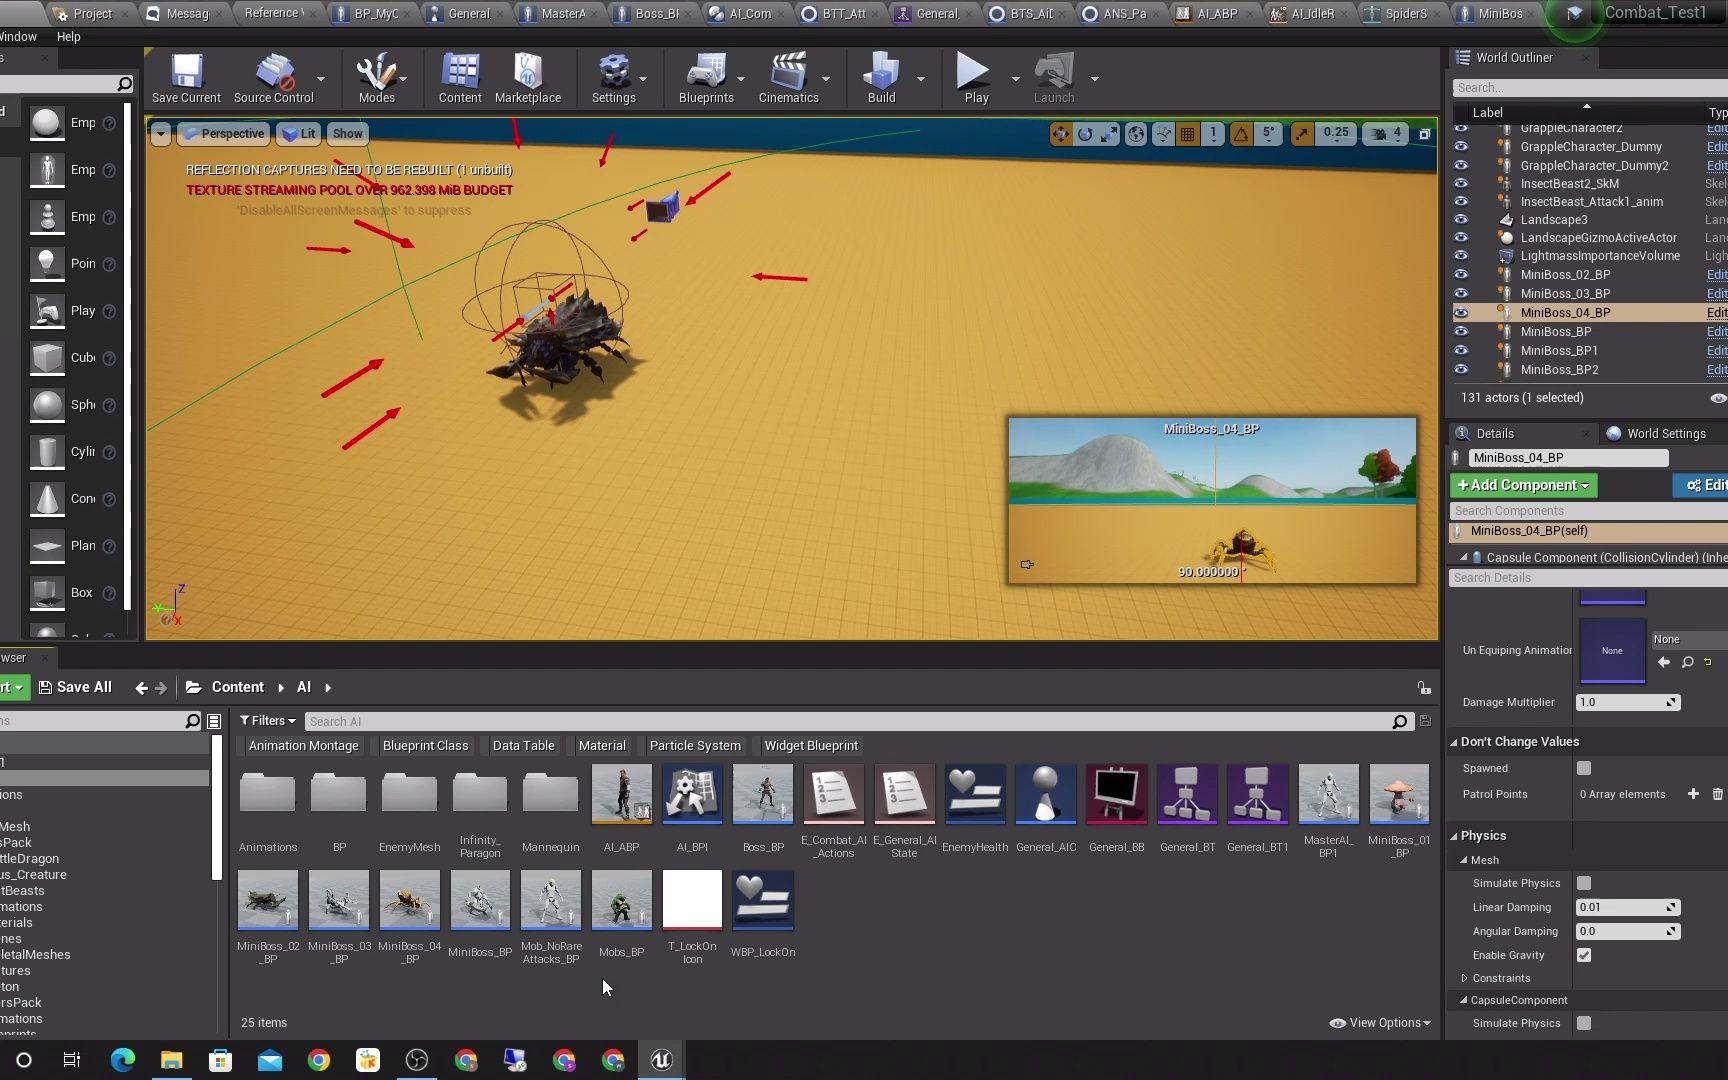The width and height of the screenshot is (1728, 1080).
Task: Select the scale gizmo icon in viewport
Action: click(1109, 133)
